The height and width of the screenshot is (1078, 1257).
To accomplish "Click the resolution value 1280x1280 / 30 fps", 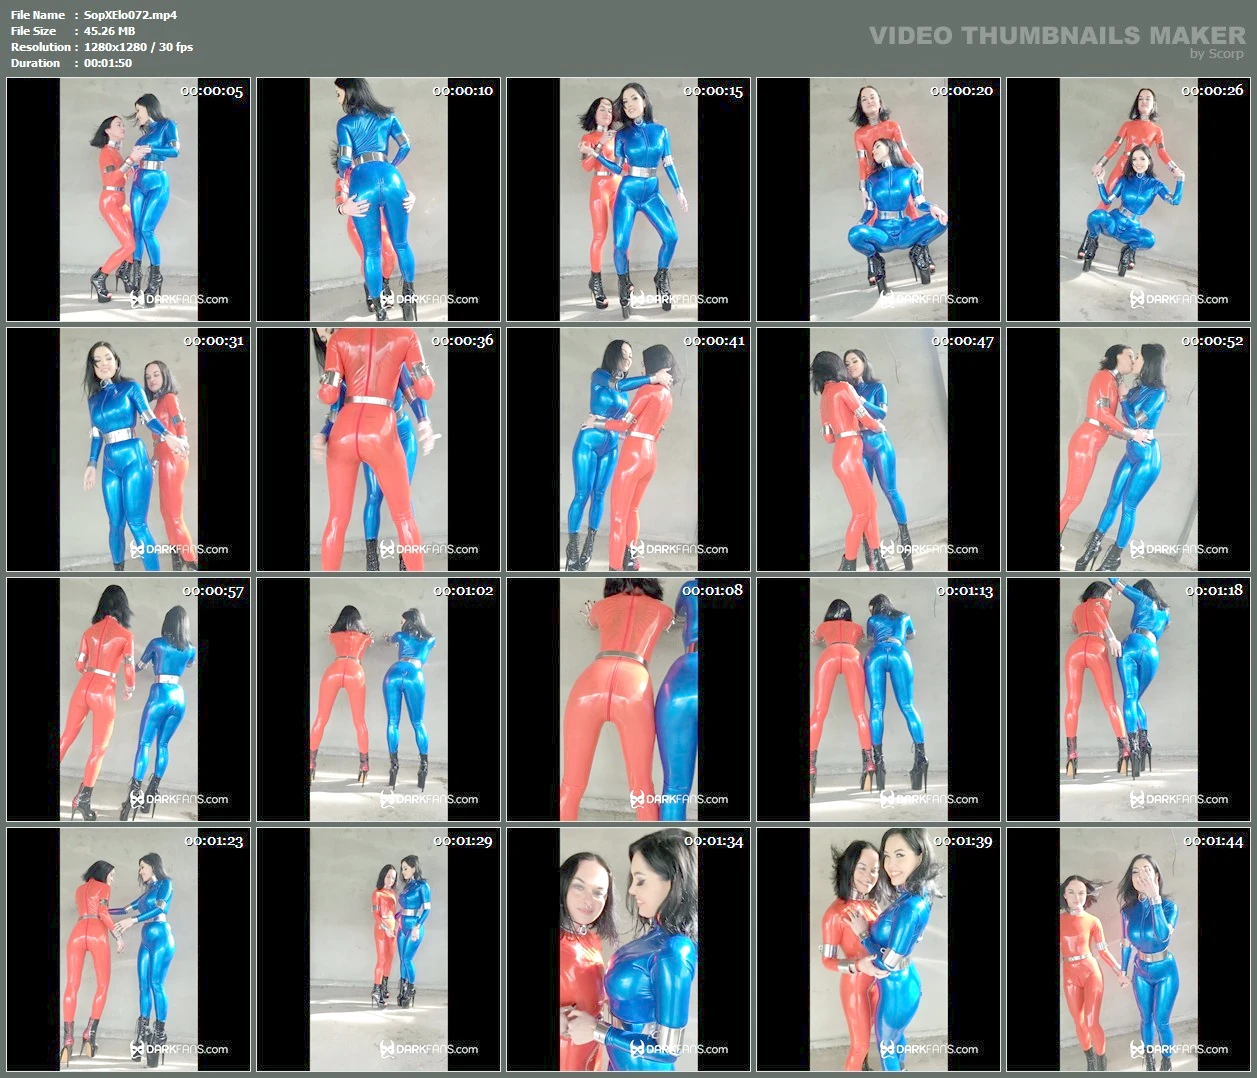I will (x=138, y=47).
